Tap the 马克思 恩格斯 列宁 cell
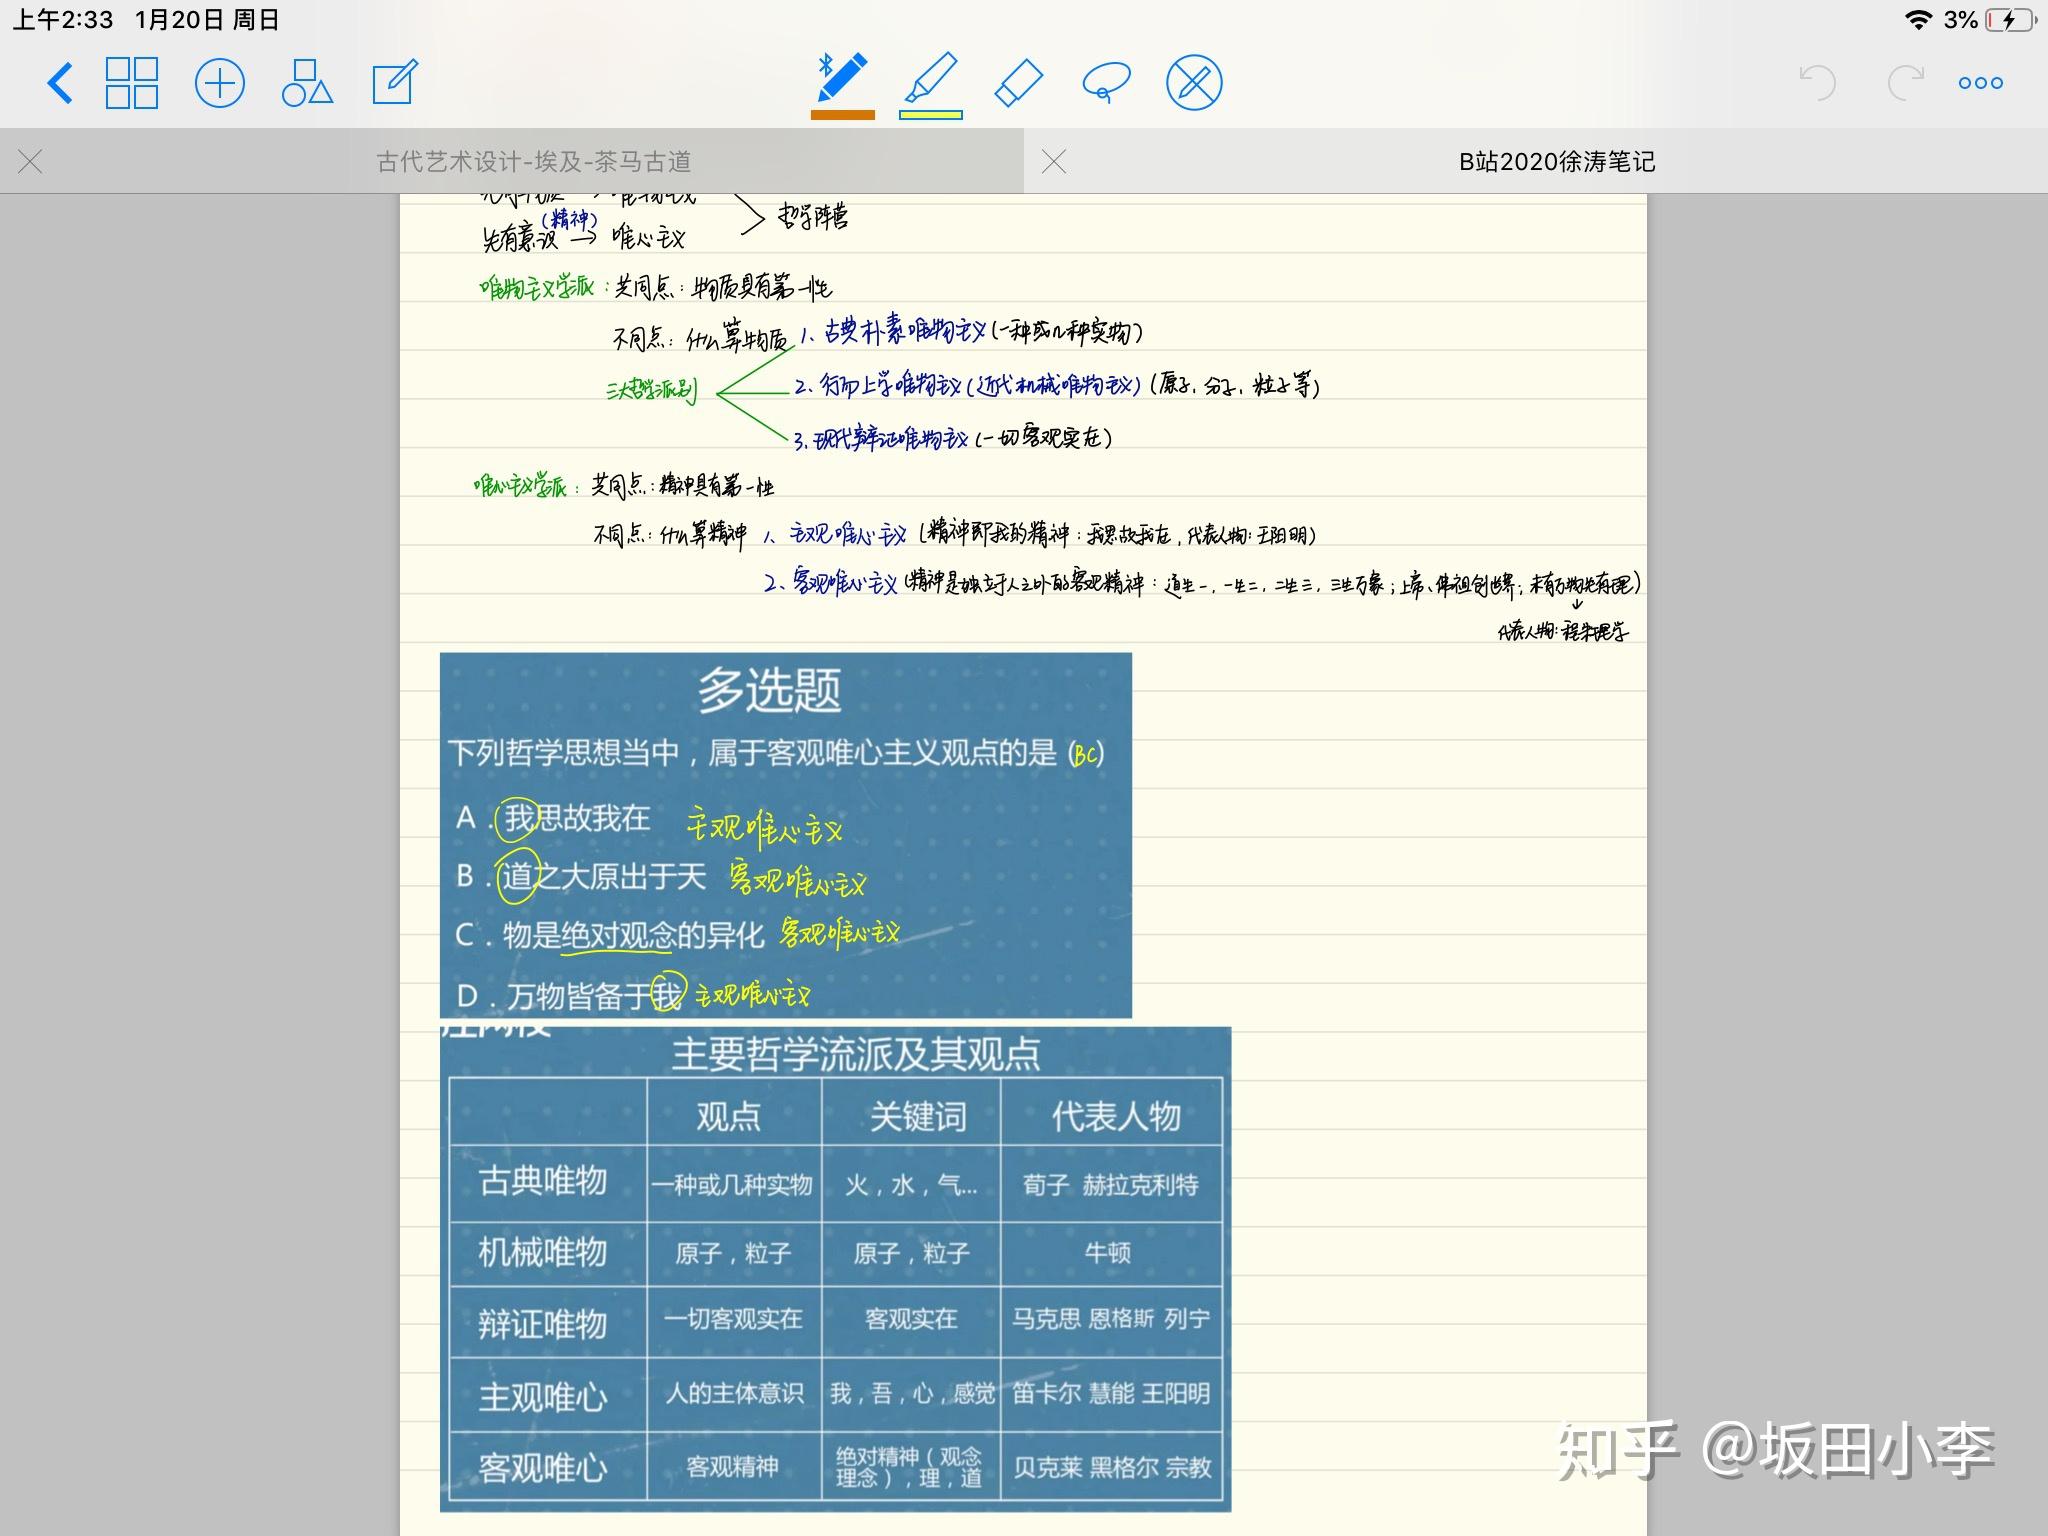Screen dimensions: 2048x1536 pos(1111,1319)
